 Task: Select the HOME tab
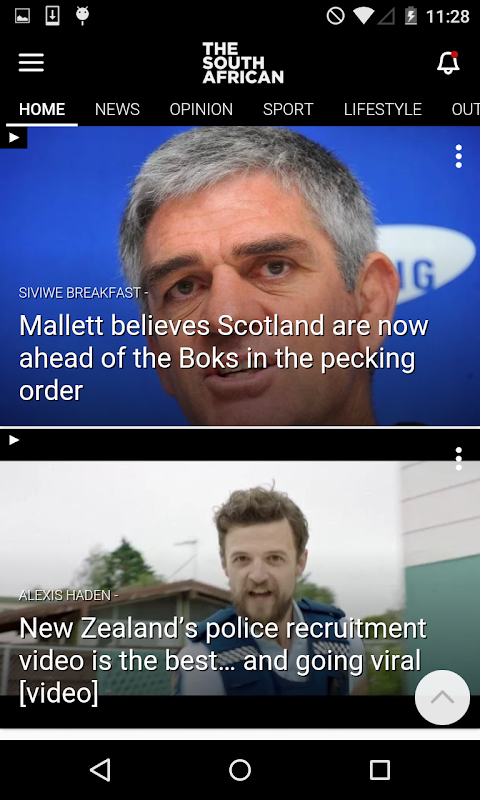(x=42, y=109)
